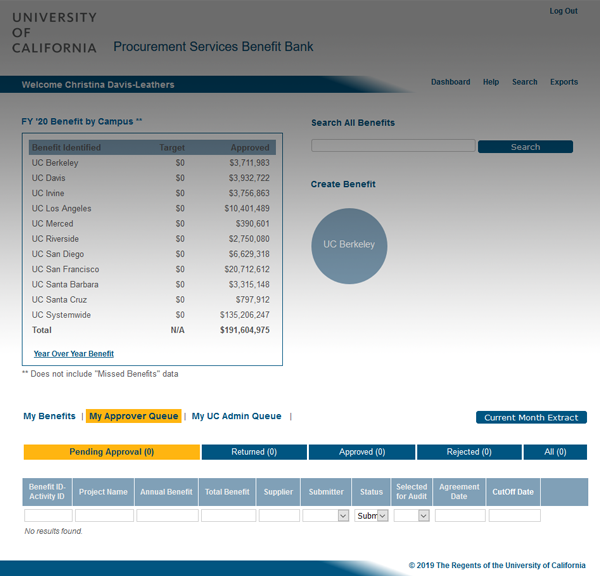Sort by Benefit ID-Activity ID column header
600x576 pixels.
pos(47,492)
